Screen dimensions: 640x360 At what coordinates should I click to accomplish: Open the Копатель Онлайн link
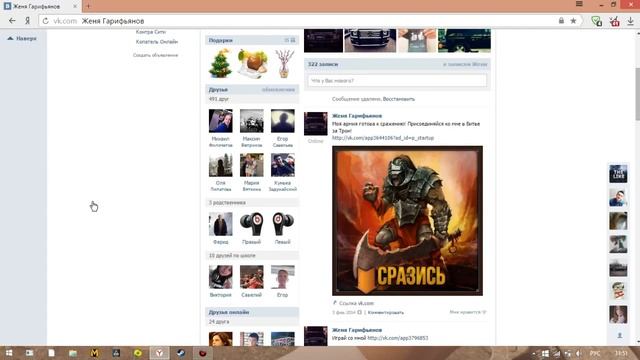(157, 42)
